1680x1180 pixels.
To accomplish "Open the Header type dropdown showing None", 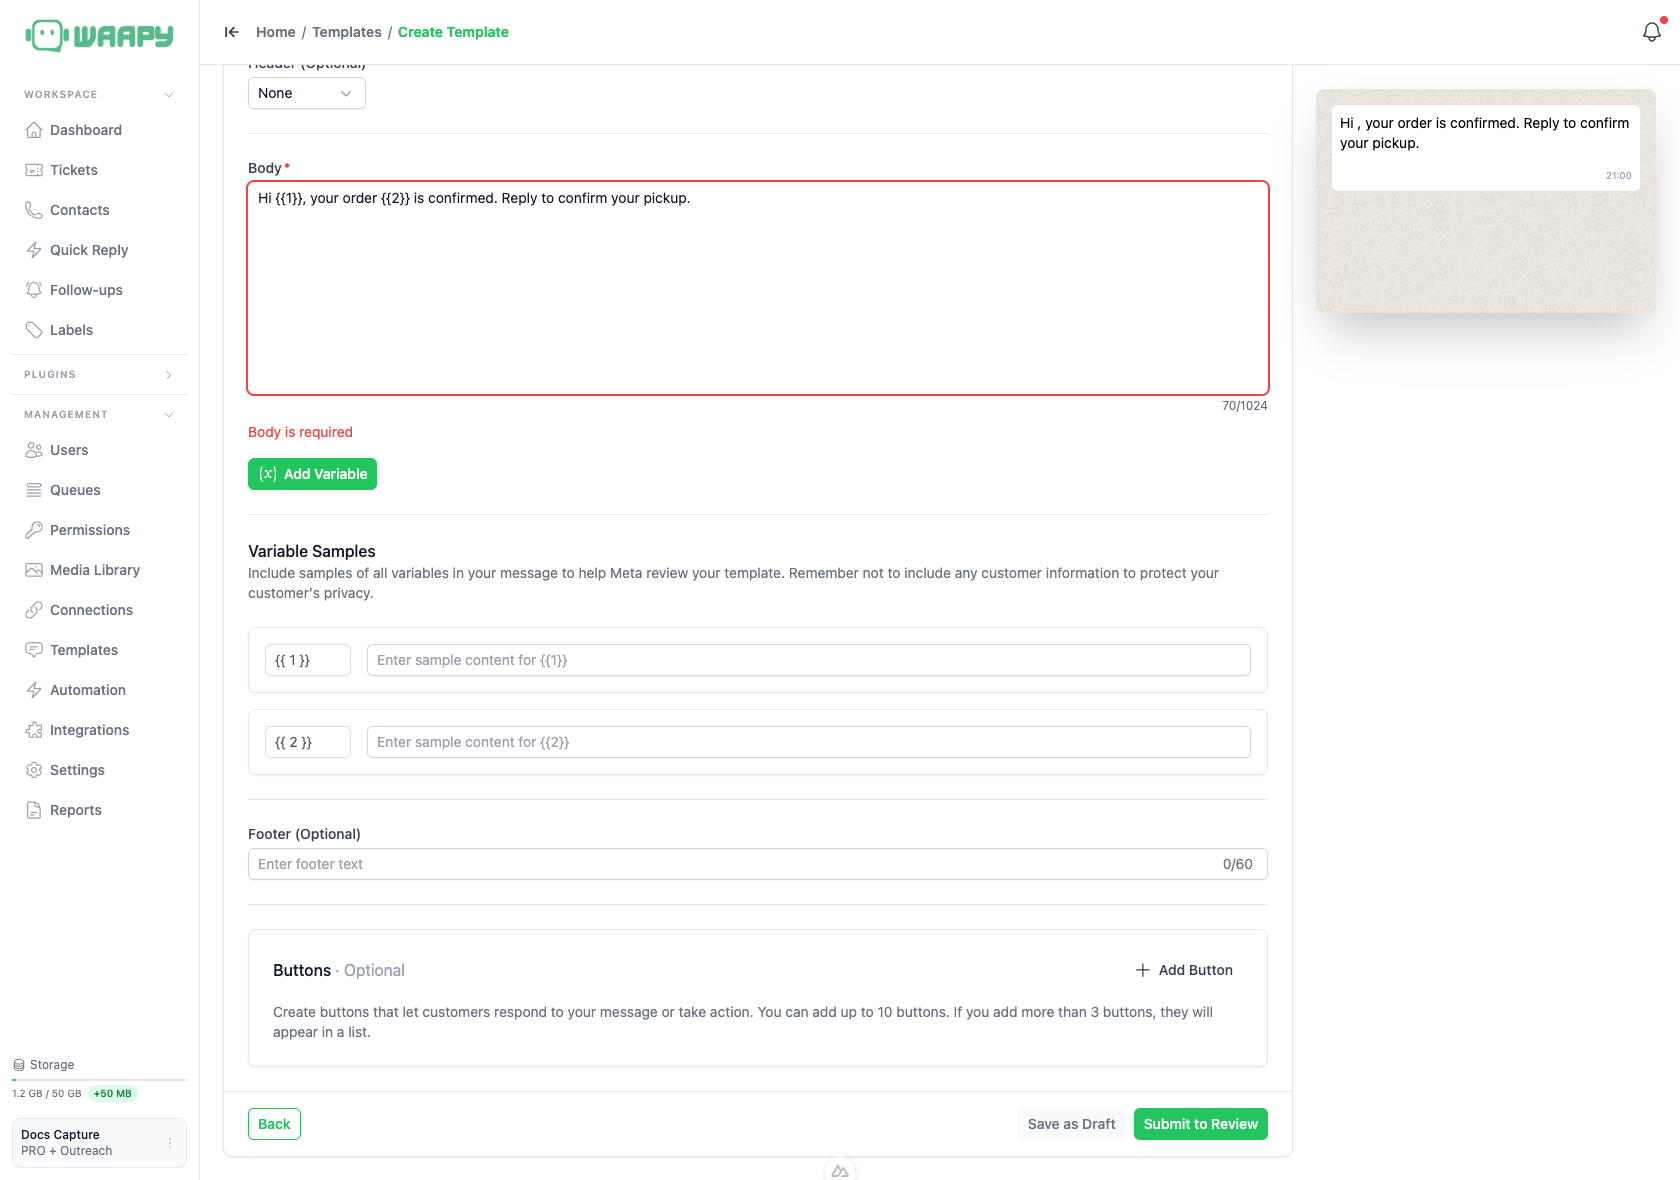I will click(x=306, y=93).
